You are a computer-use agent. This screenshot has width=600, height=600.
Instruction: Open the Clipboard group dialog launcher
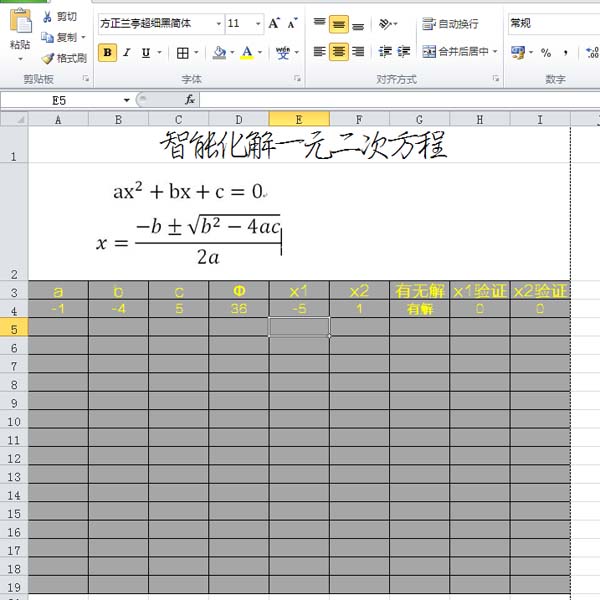tap(86, 78)
